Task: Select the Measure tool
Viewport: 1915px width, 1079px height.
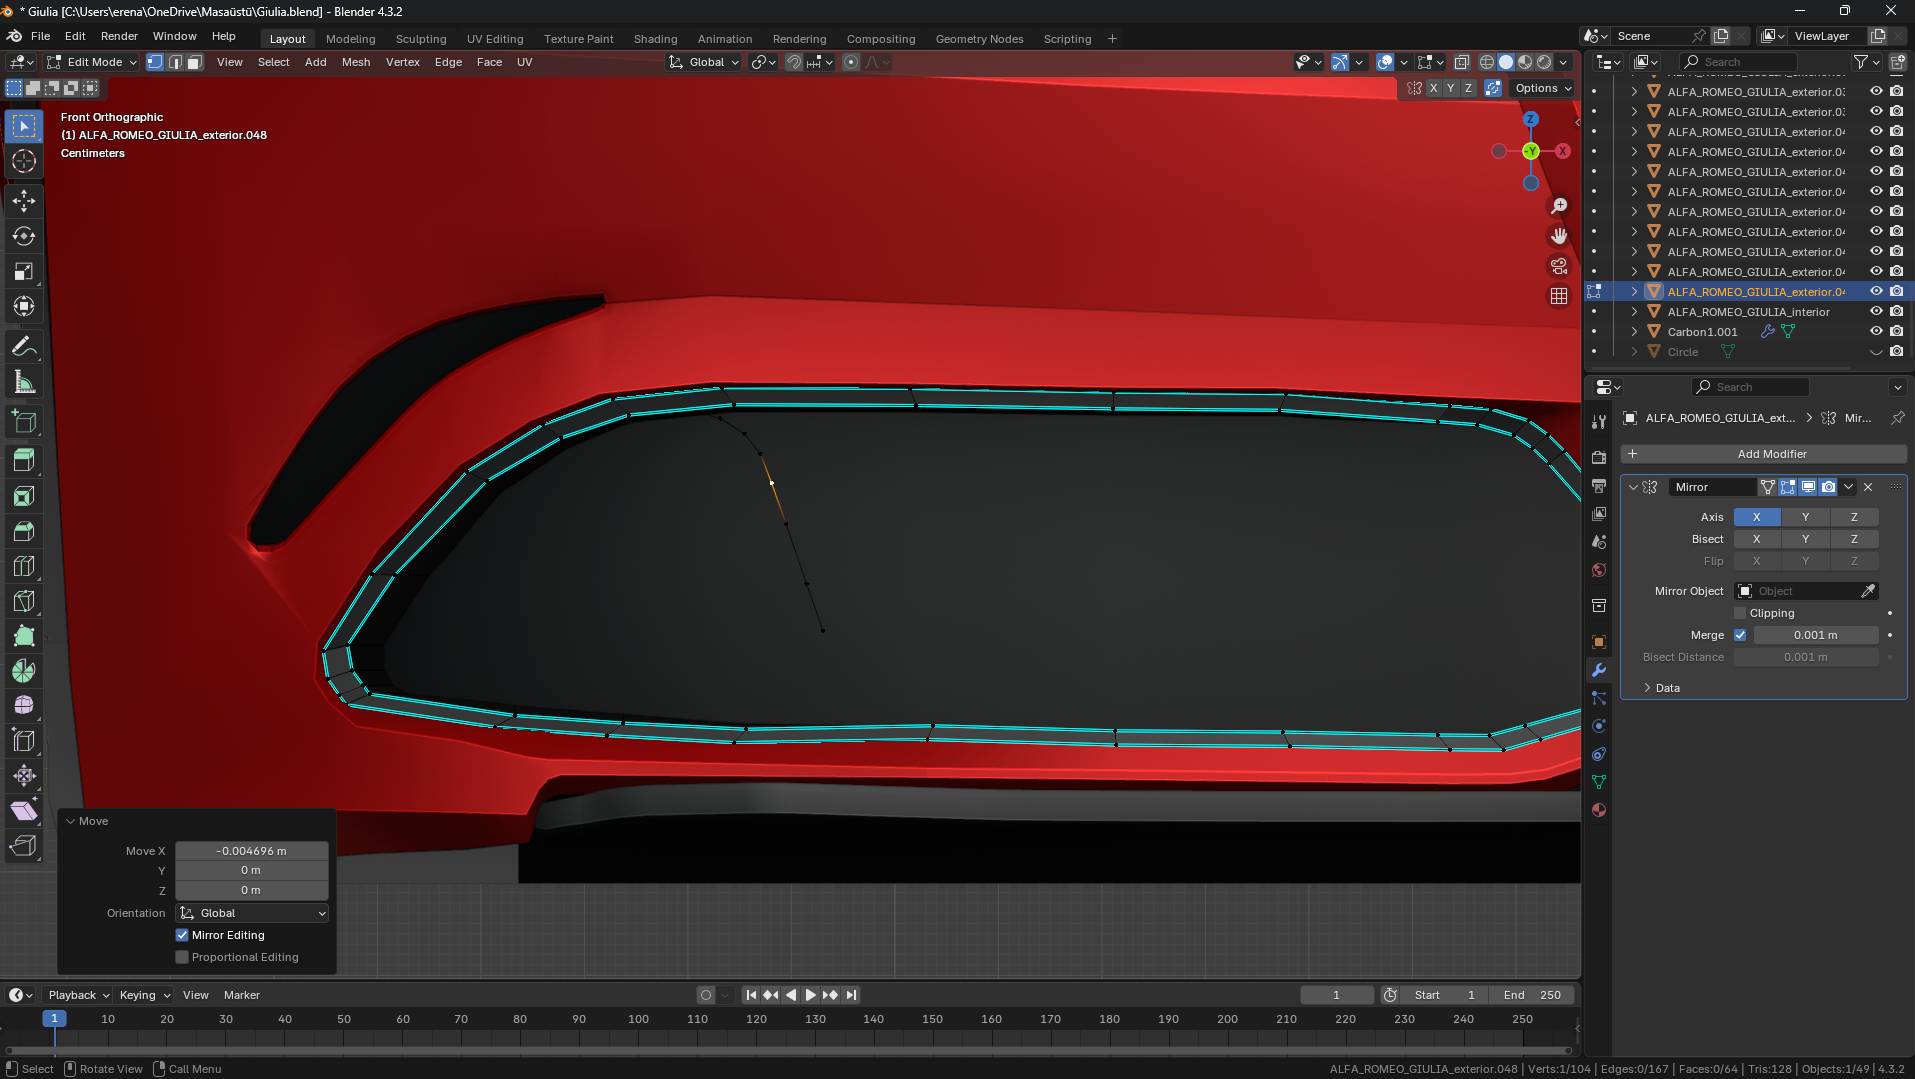Action: click(24, 382)
